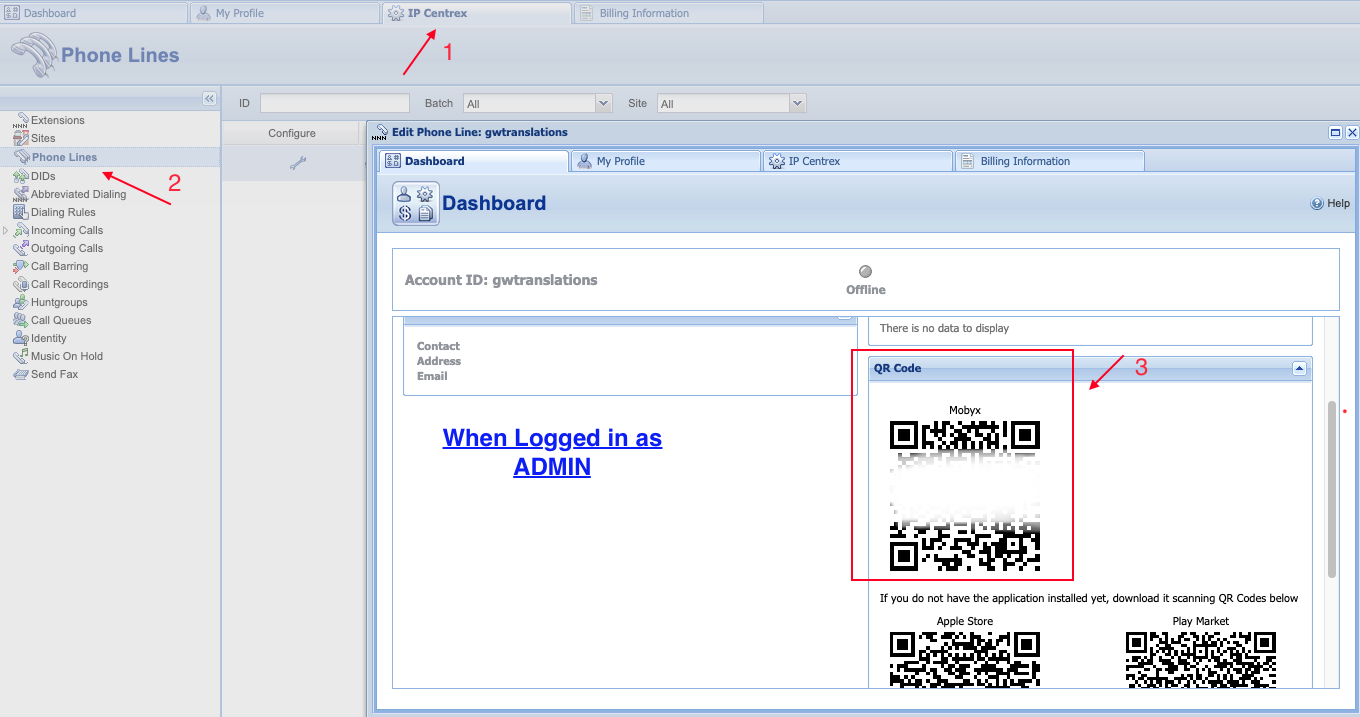Open IP Centrex tab in Edit Phone Line window
This screenshot has height=717, width=1360.
[857, 161]
